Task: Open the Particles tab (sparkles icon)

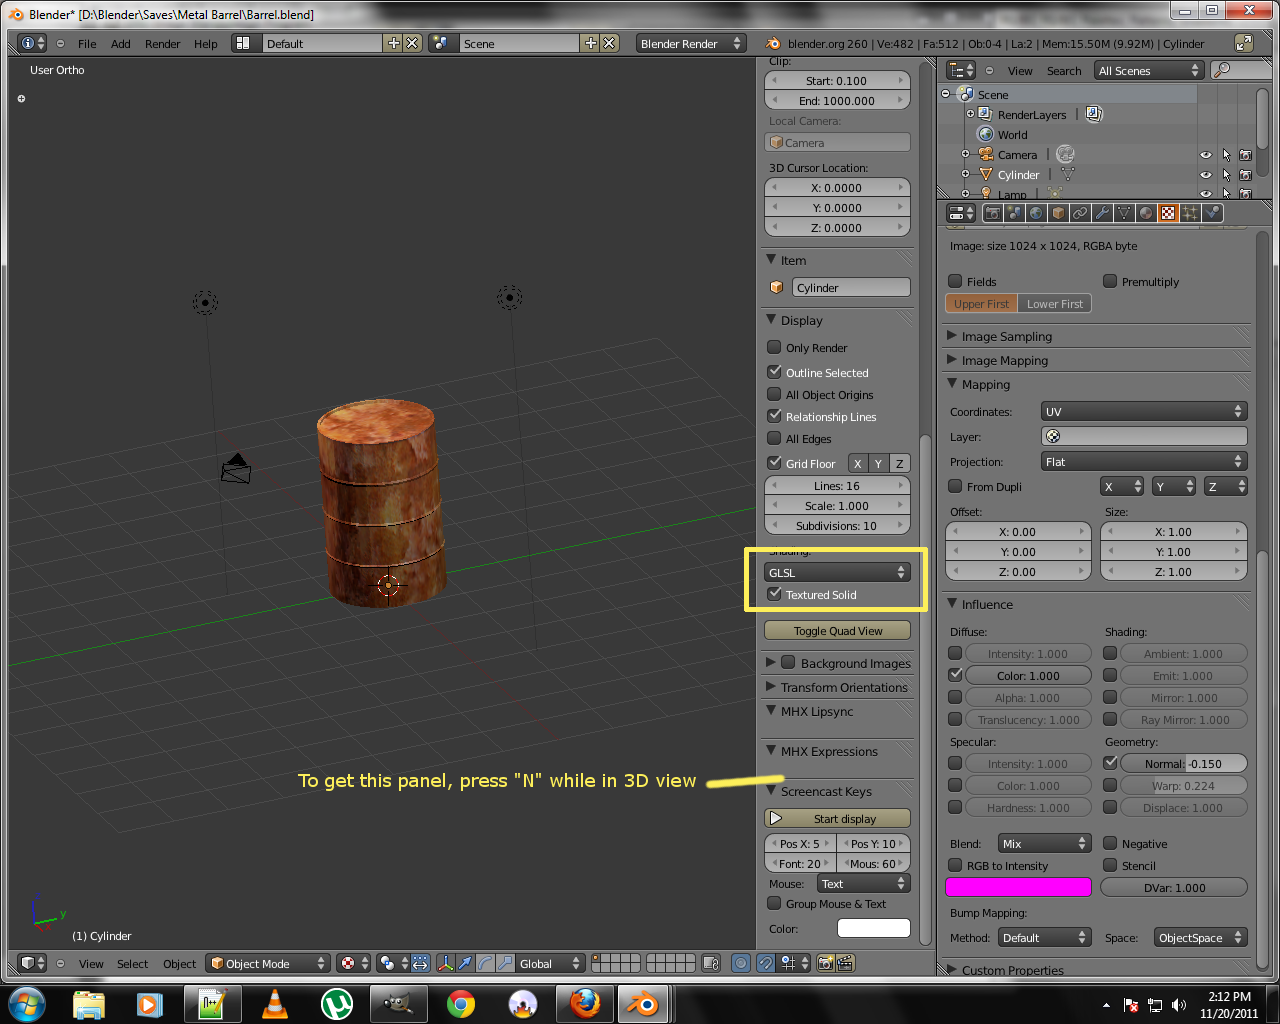Action: [1190, 213]
